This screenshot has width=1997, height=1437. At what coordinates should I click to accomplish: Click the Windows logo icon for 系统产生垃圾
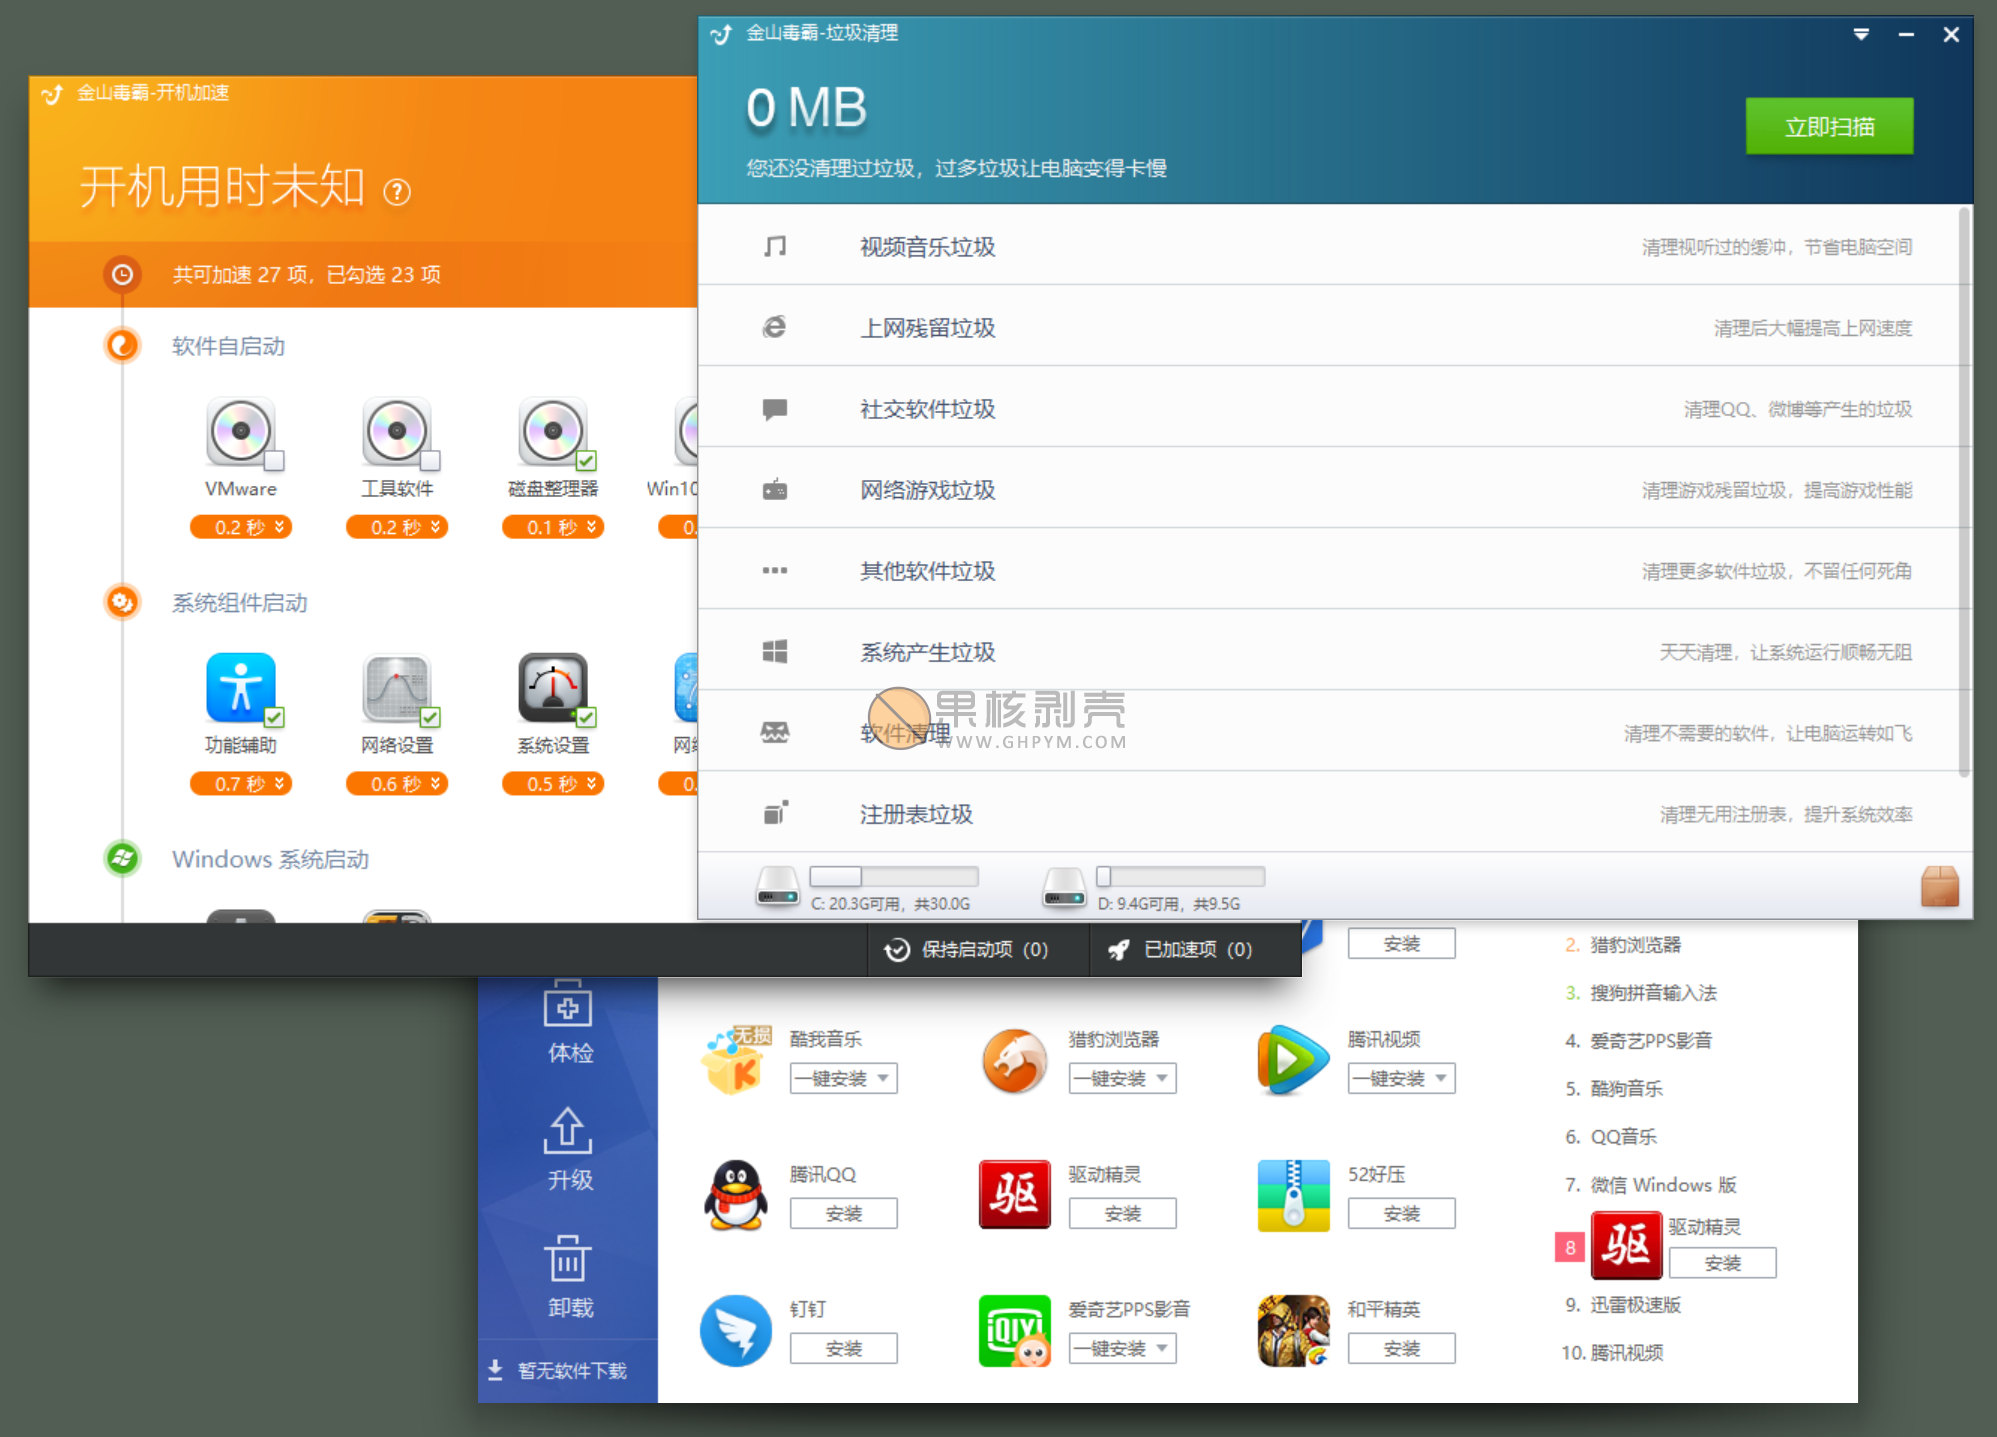pos(775,652)
